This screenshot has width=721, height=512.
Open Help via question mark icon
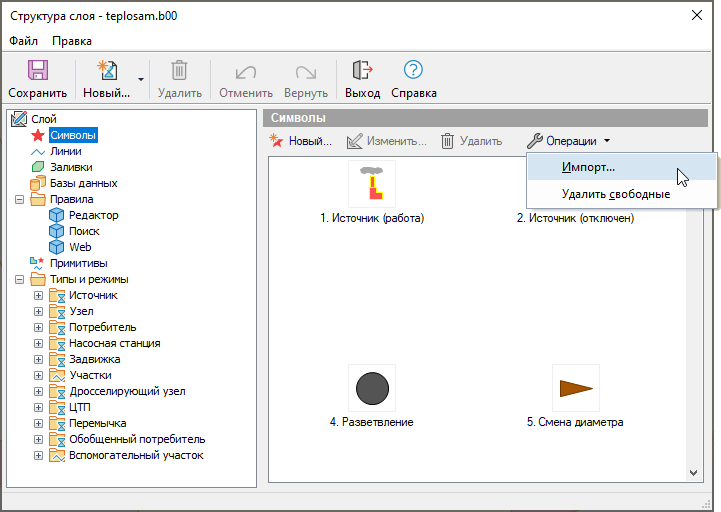pos(413,71)
